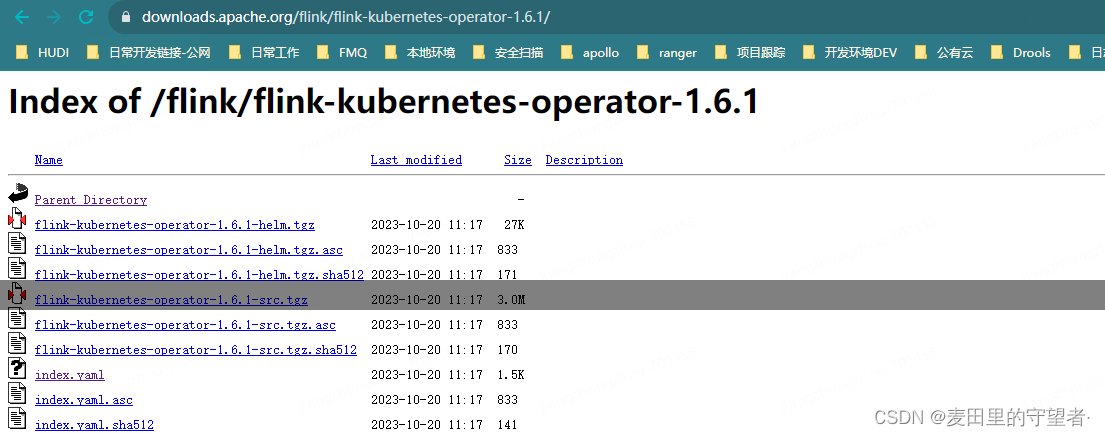Open the 开发环境DEV bookmark folder
The height and width of the screenshot is (436, 1105).
pyautogui.click(x=850, y=52)
